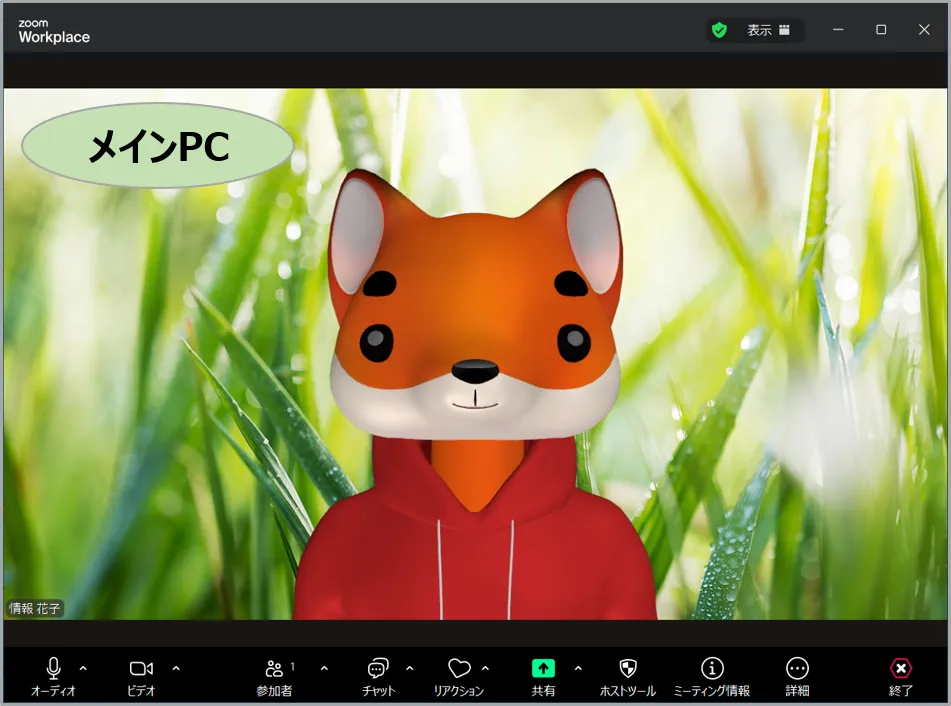The image size is (951, 706).
Task: Expand the share options arrow next to 共有
Action: point(578,668)
